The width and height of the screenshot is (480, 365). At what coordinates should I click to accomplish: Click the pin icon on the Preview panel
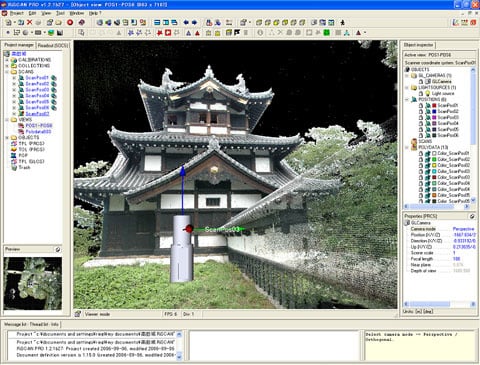(58, 249)
